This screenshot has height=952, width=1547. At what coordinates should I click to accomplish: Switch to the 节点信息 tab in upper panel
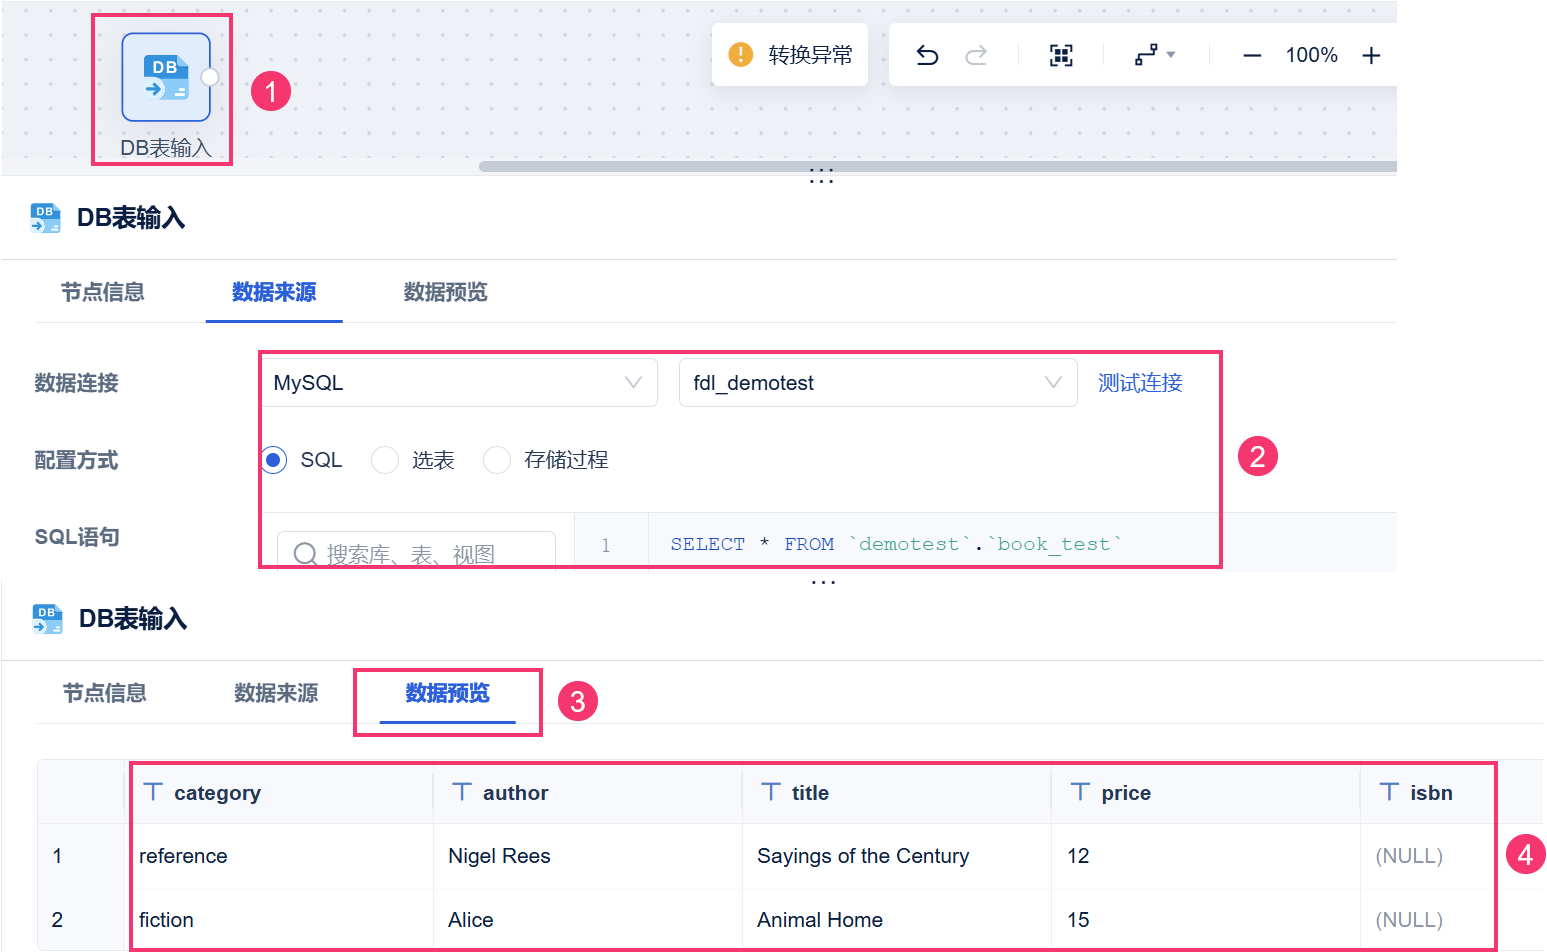pos(103,292)
